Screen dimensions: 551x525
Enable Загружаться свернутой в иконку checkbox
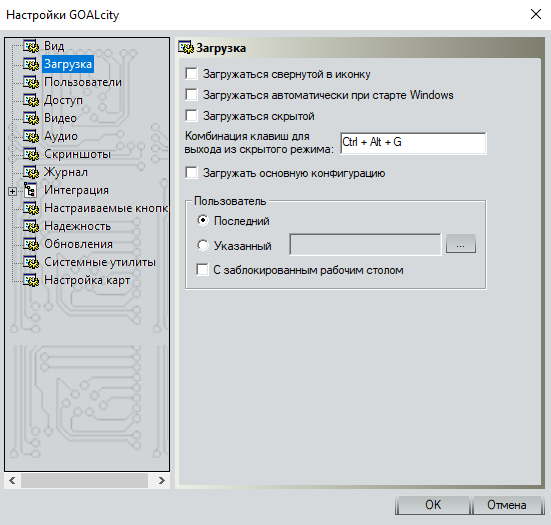point(192,74)
